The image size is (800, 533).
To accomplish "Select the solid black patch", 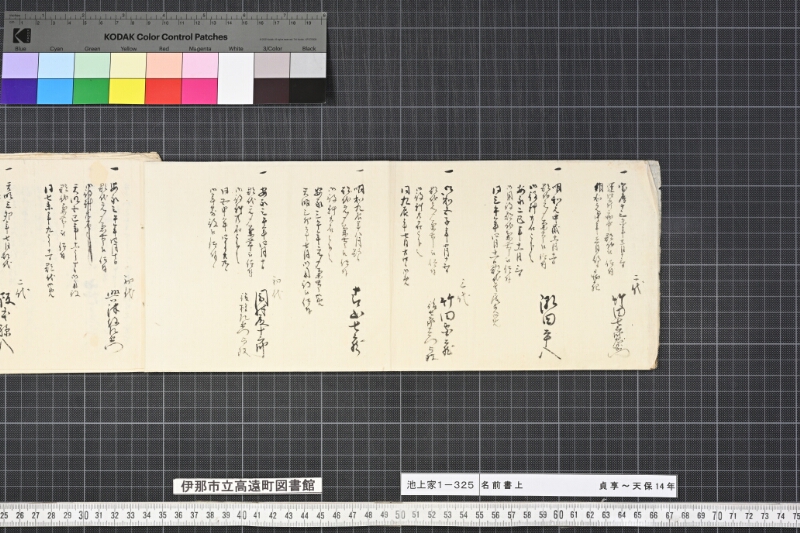I will pos(308,91).
